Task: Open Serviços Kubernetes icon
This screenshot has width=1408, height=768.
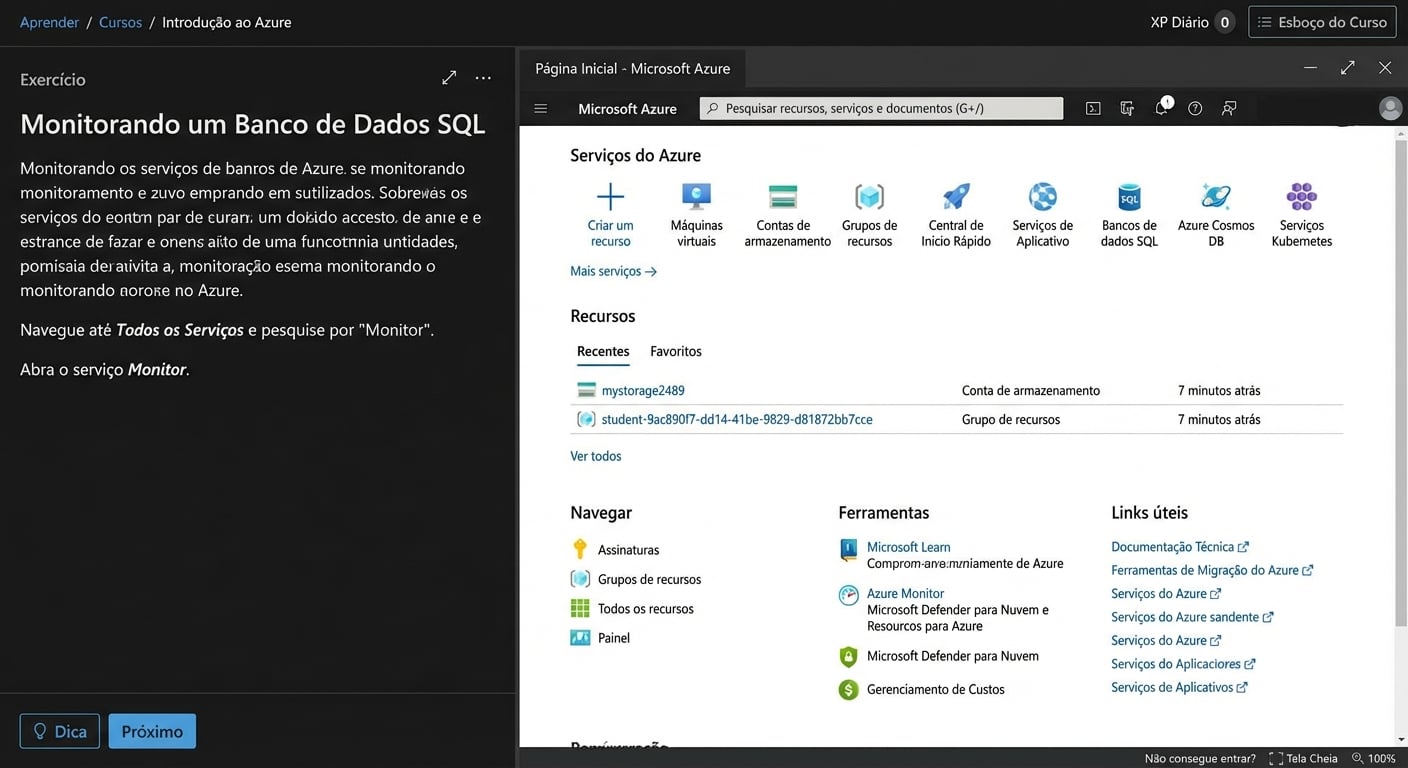Action: pyautogui.click(x=1302, y=196)
